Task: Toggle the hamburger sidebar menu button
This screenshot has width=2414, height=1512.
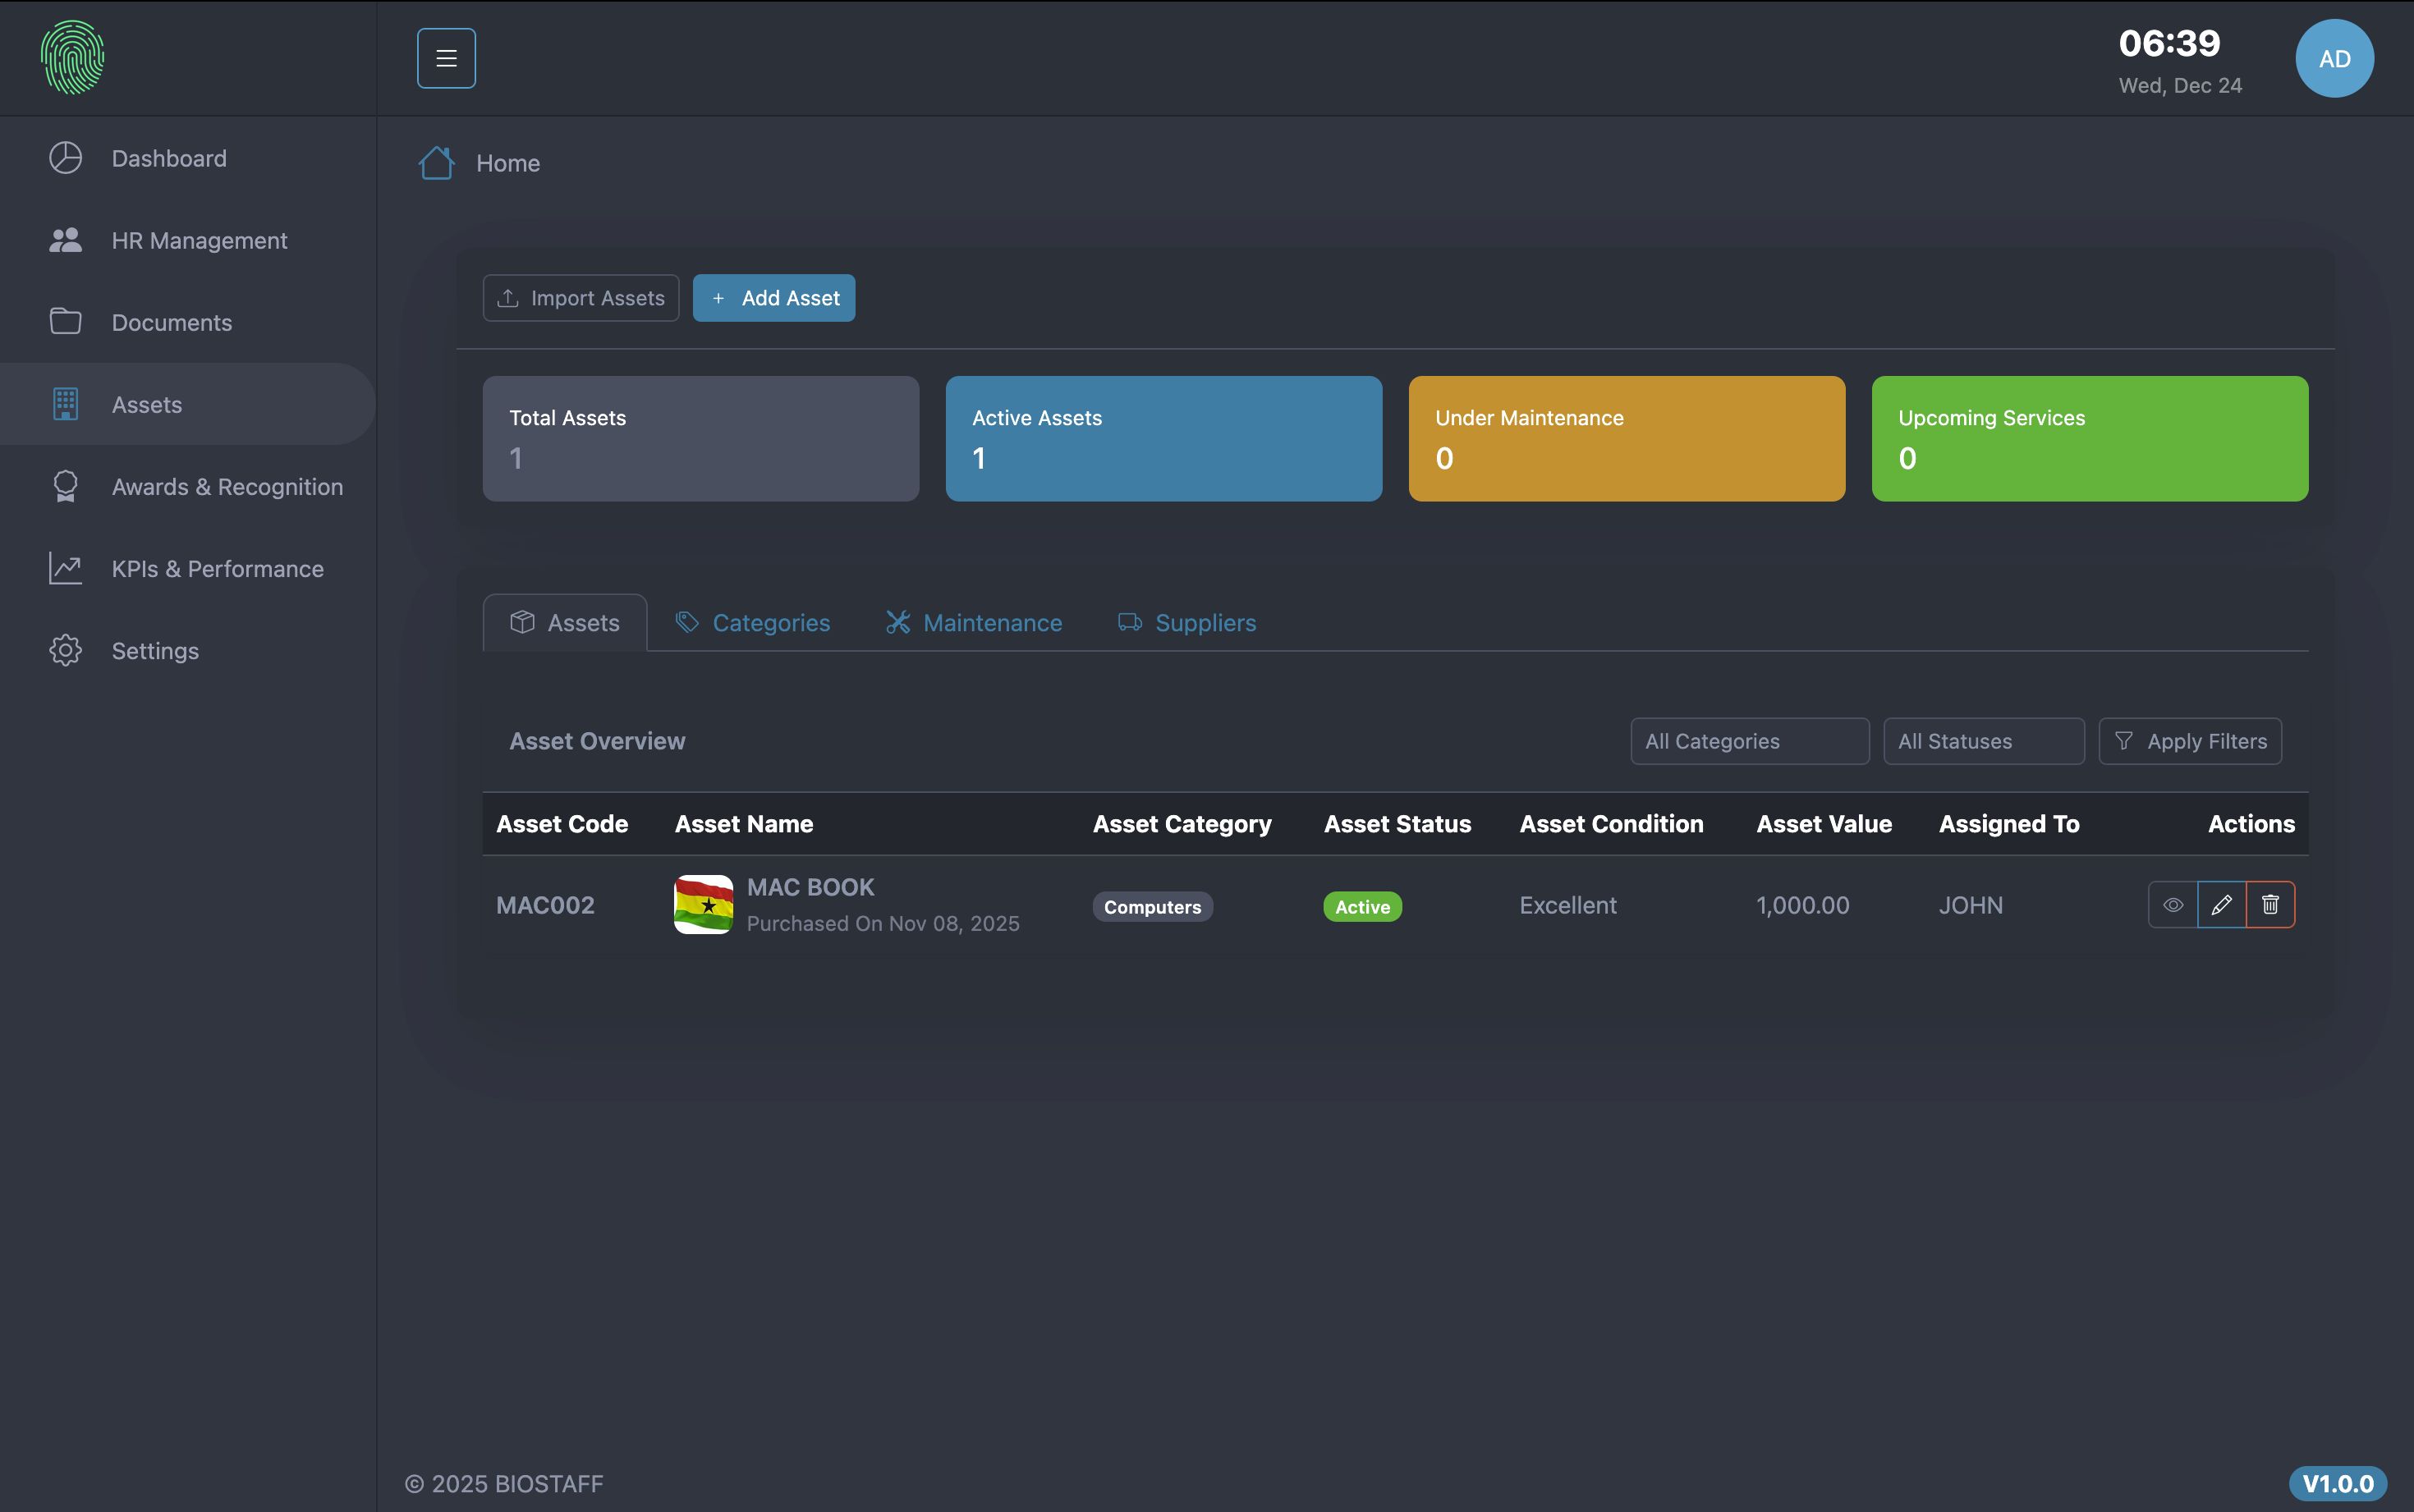Action: [446, 58]
